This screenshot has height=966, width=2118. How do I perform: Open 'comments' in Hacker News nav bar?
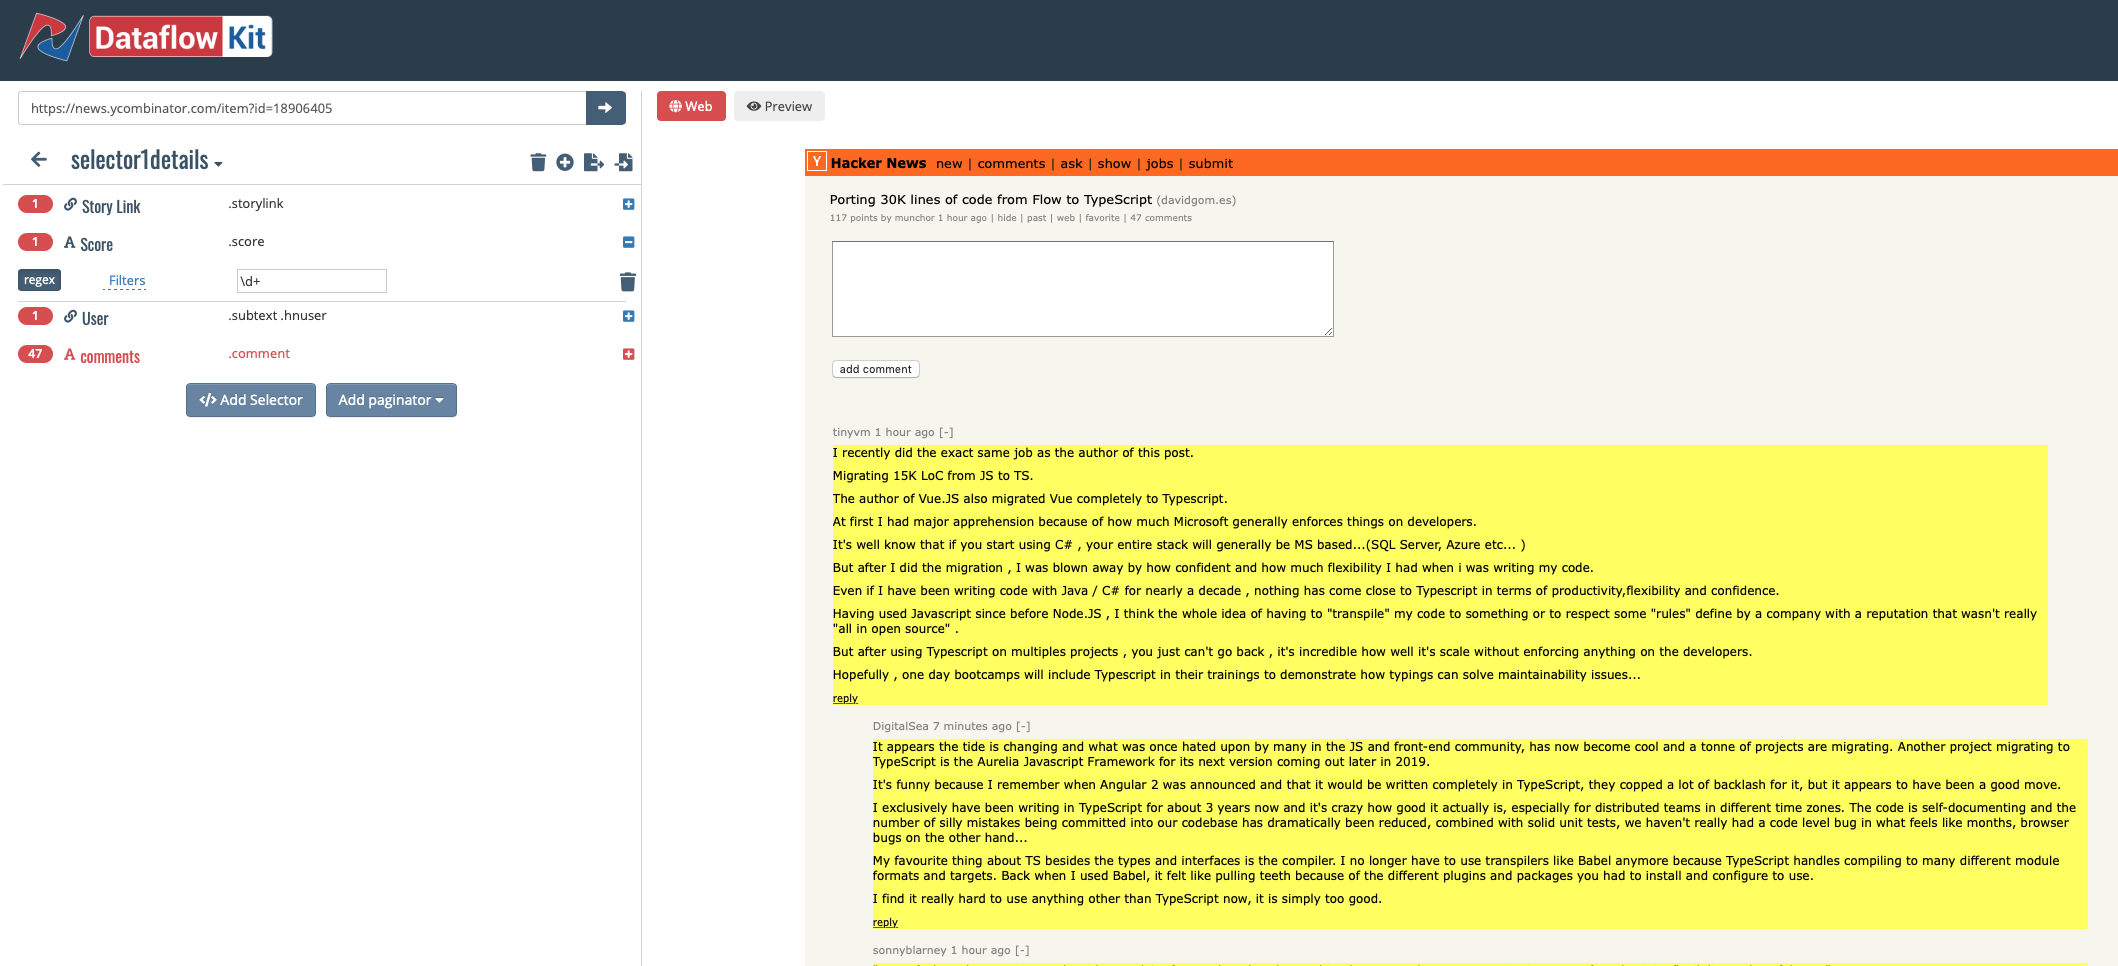[1011, 164]
